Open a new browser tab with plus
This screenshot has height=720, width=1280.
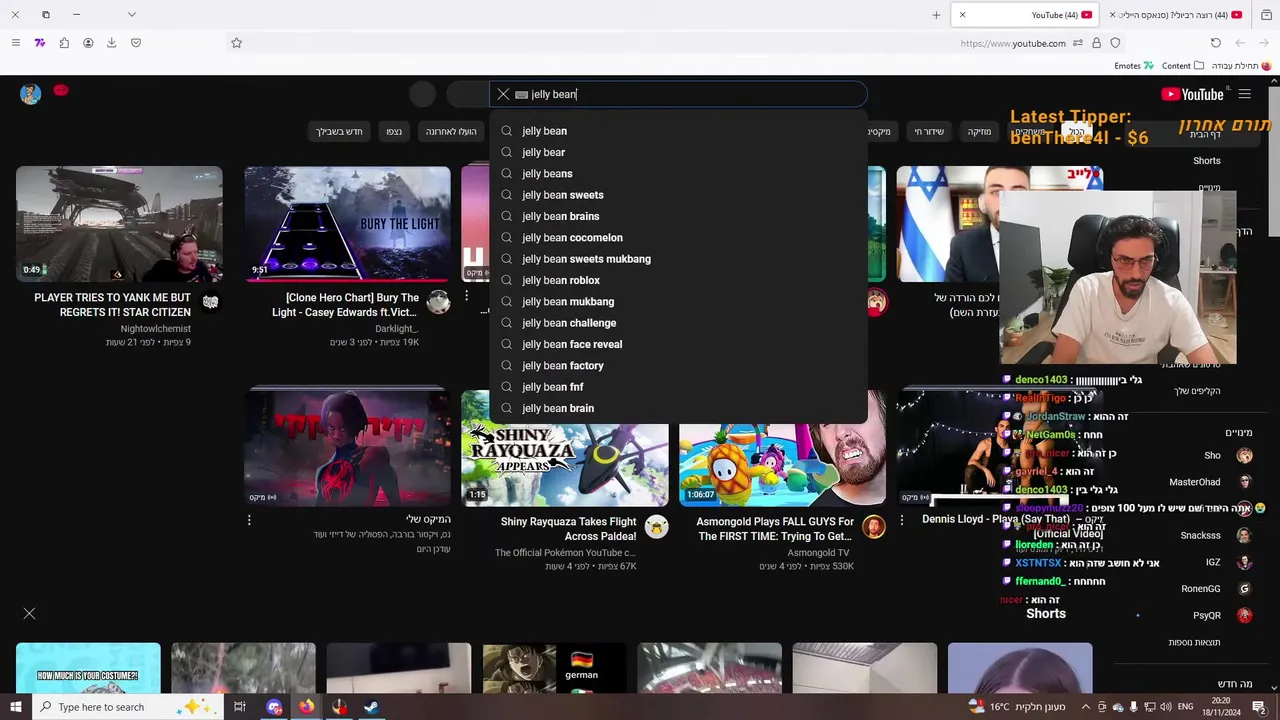tap(936, 15)
